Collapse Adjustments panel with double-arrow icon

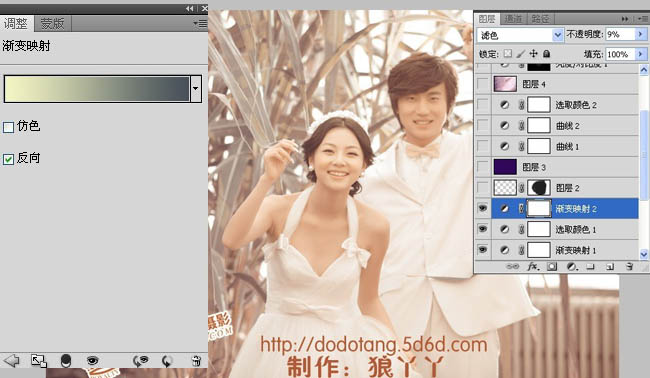[x=189, y=8]
